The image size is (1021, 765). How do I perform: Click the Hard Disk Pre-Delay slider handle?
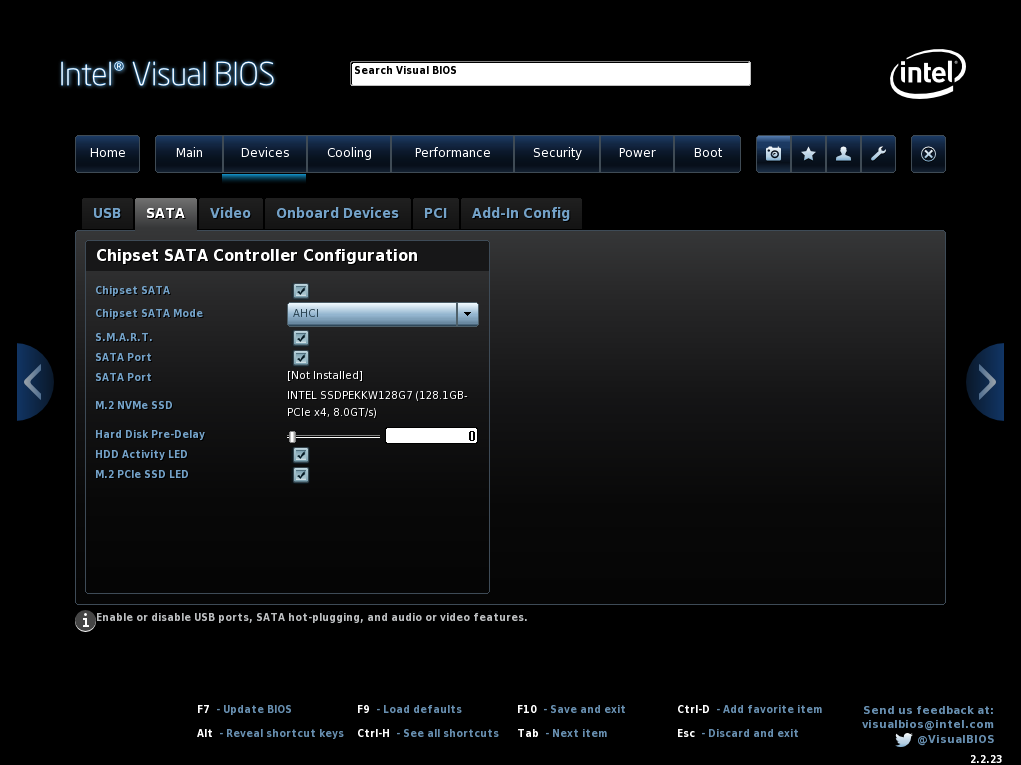tap(292, 436)
